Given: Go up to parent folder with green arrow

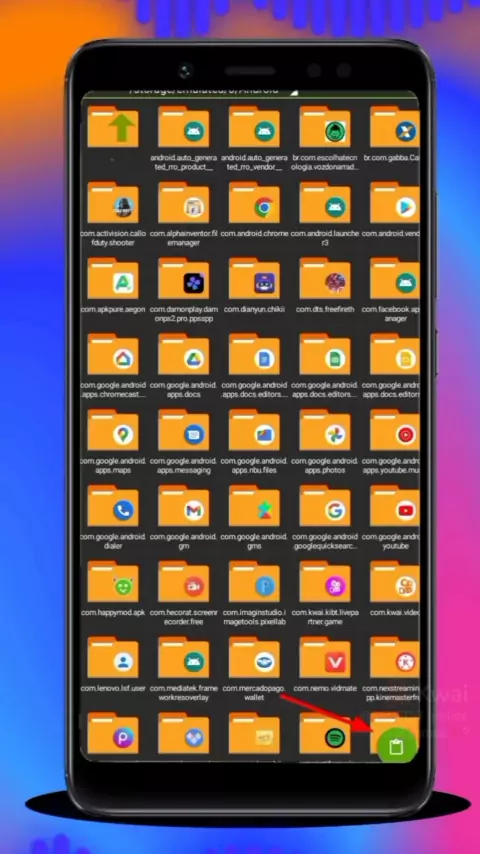Looking at the screenshot, I should click(113, 127).
